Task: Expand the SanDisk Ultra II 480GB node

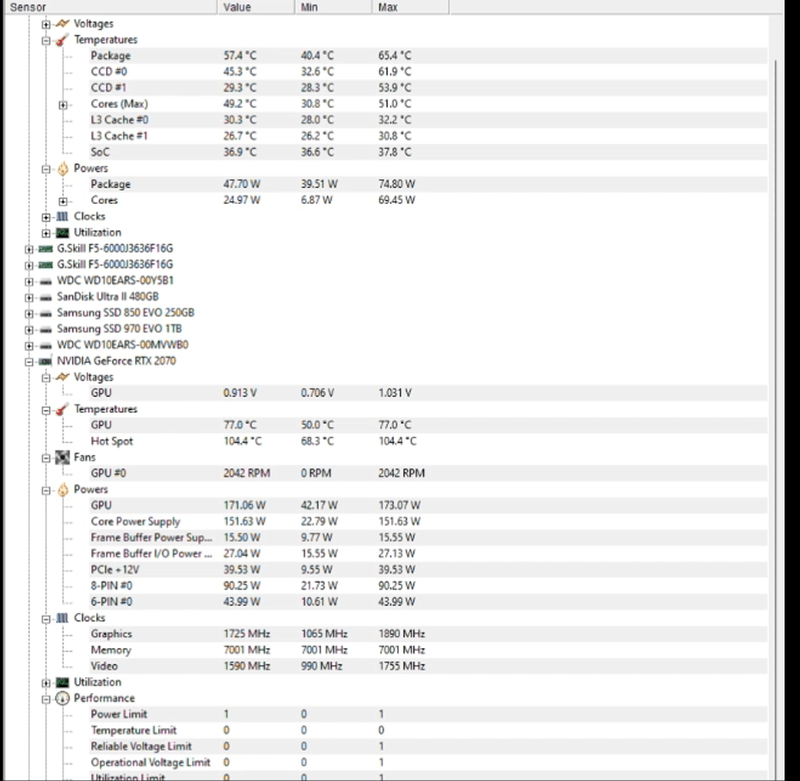Action: pyautogui.click(x=29, y=297)
